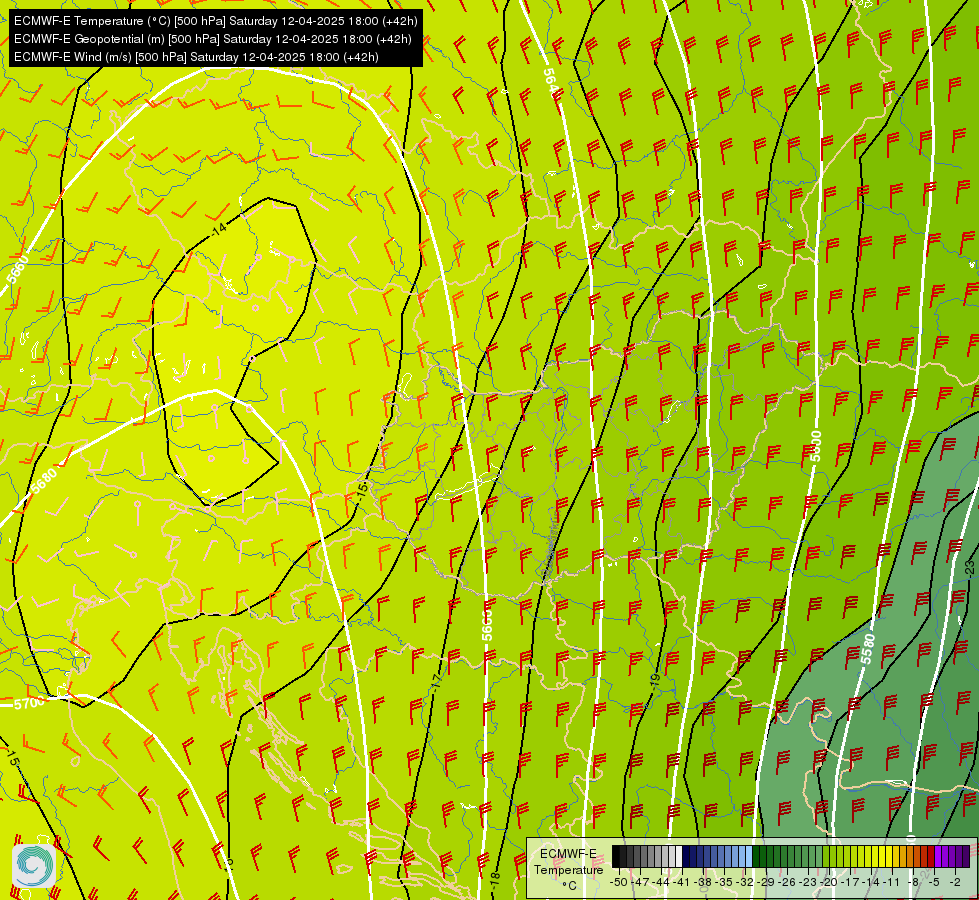Viewport: 979px width, 900px height.
Task: Click the -35 legend tick label
Action: pyautogui.click(x=724, y=882)
